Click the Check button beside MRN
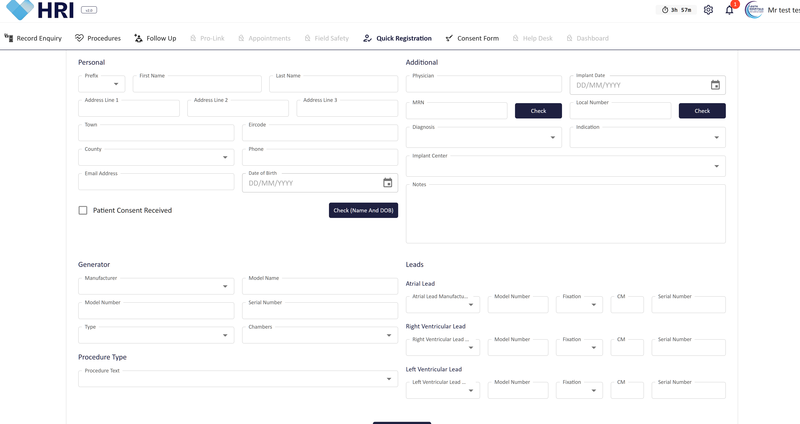Screen dimensions: 800x424 tap(538, 111)
